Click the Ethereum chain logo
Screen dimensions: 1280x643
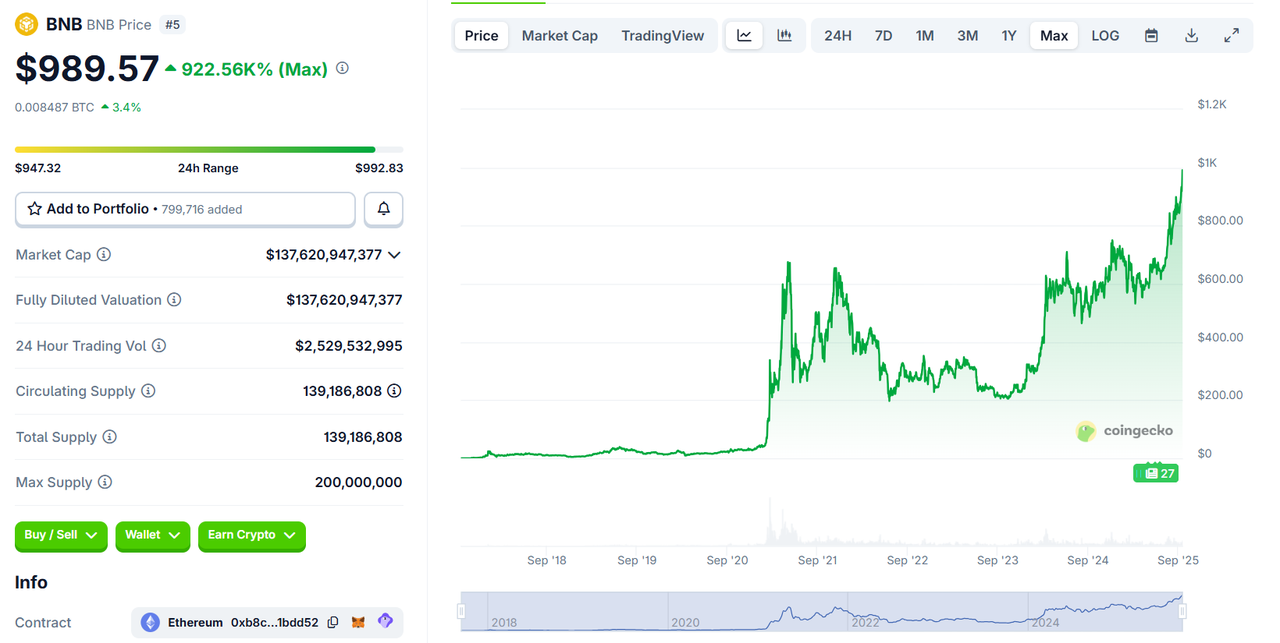coord(150,622)
